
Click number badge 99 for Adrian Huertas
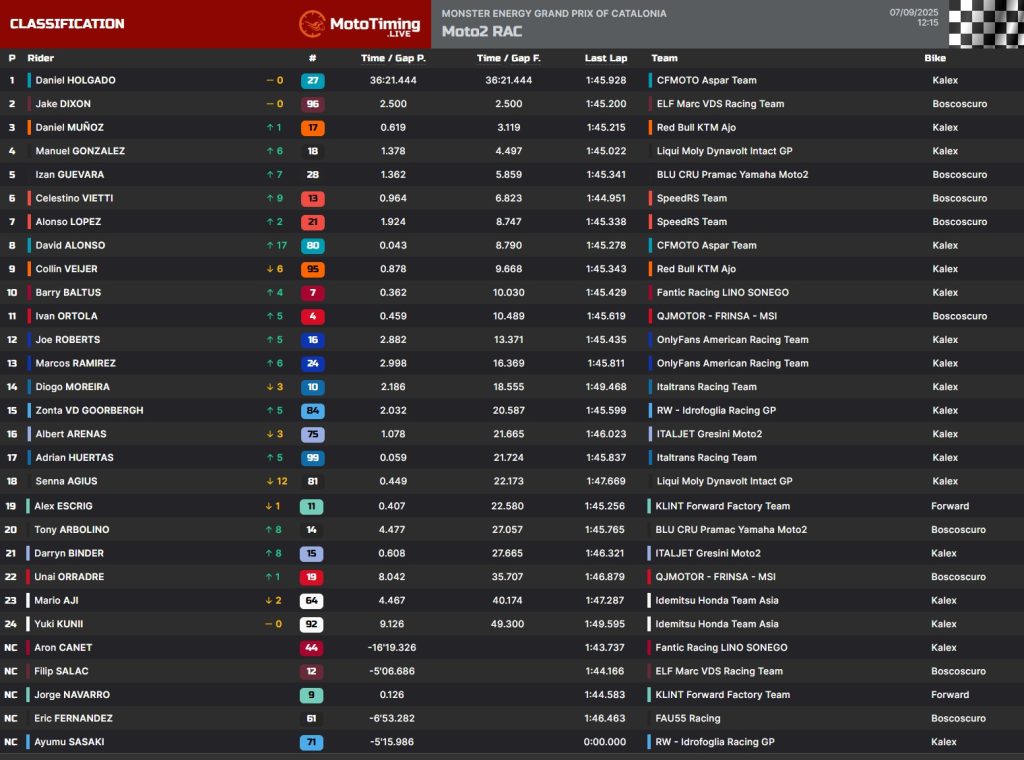point(313,458)
